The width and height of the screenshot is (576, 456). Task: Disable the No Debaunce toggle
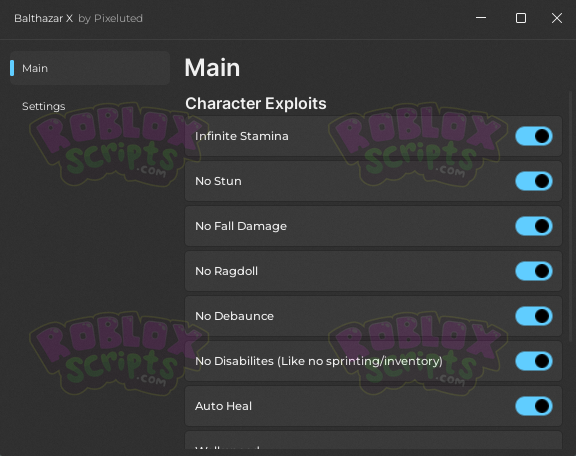[x=534, y=316]
